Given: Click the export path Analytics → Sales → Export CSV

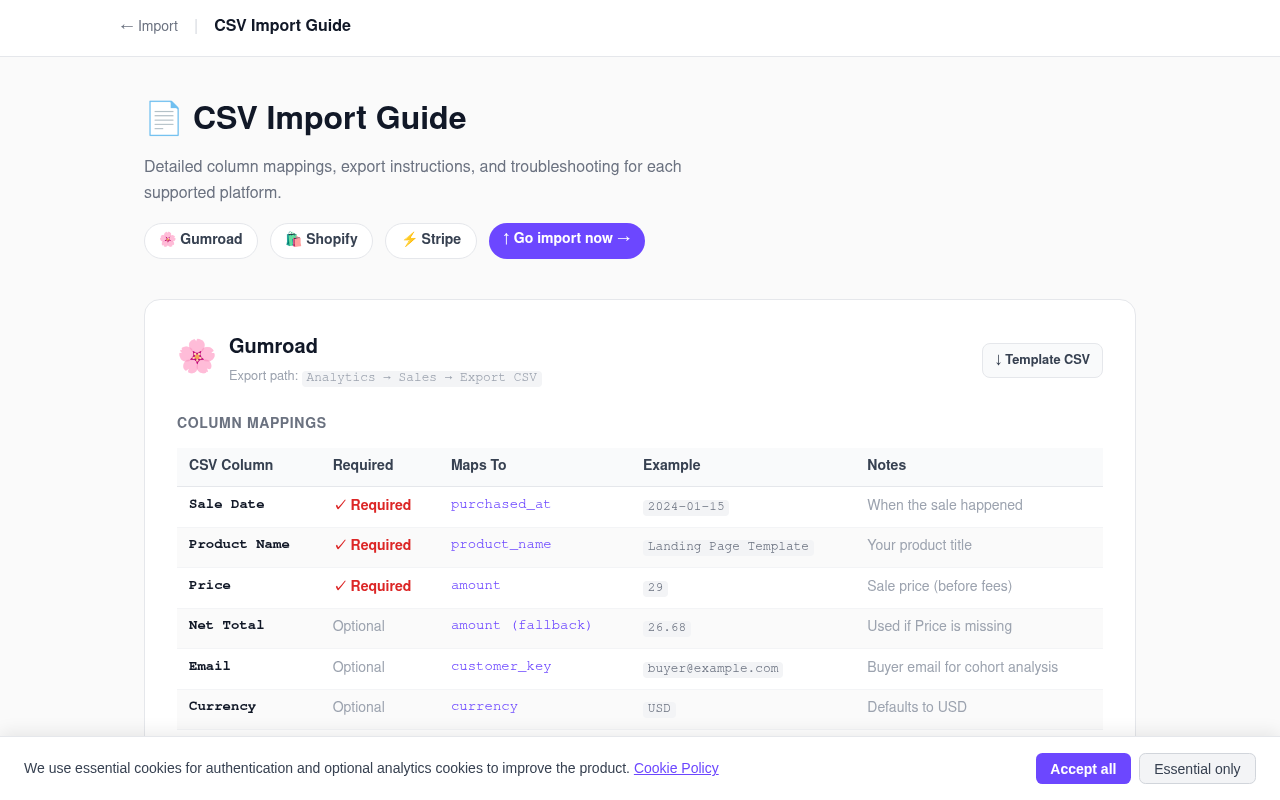Looking at the screenshot, I should tap(422, 378).
